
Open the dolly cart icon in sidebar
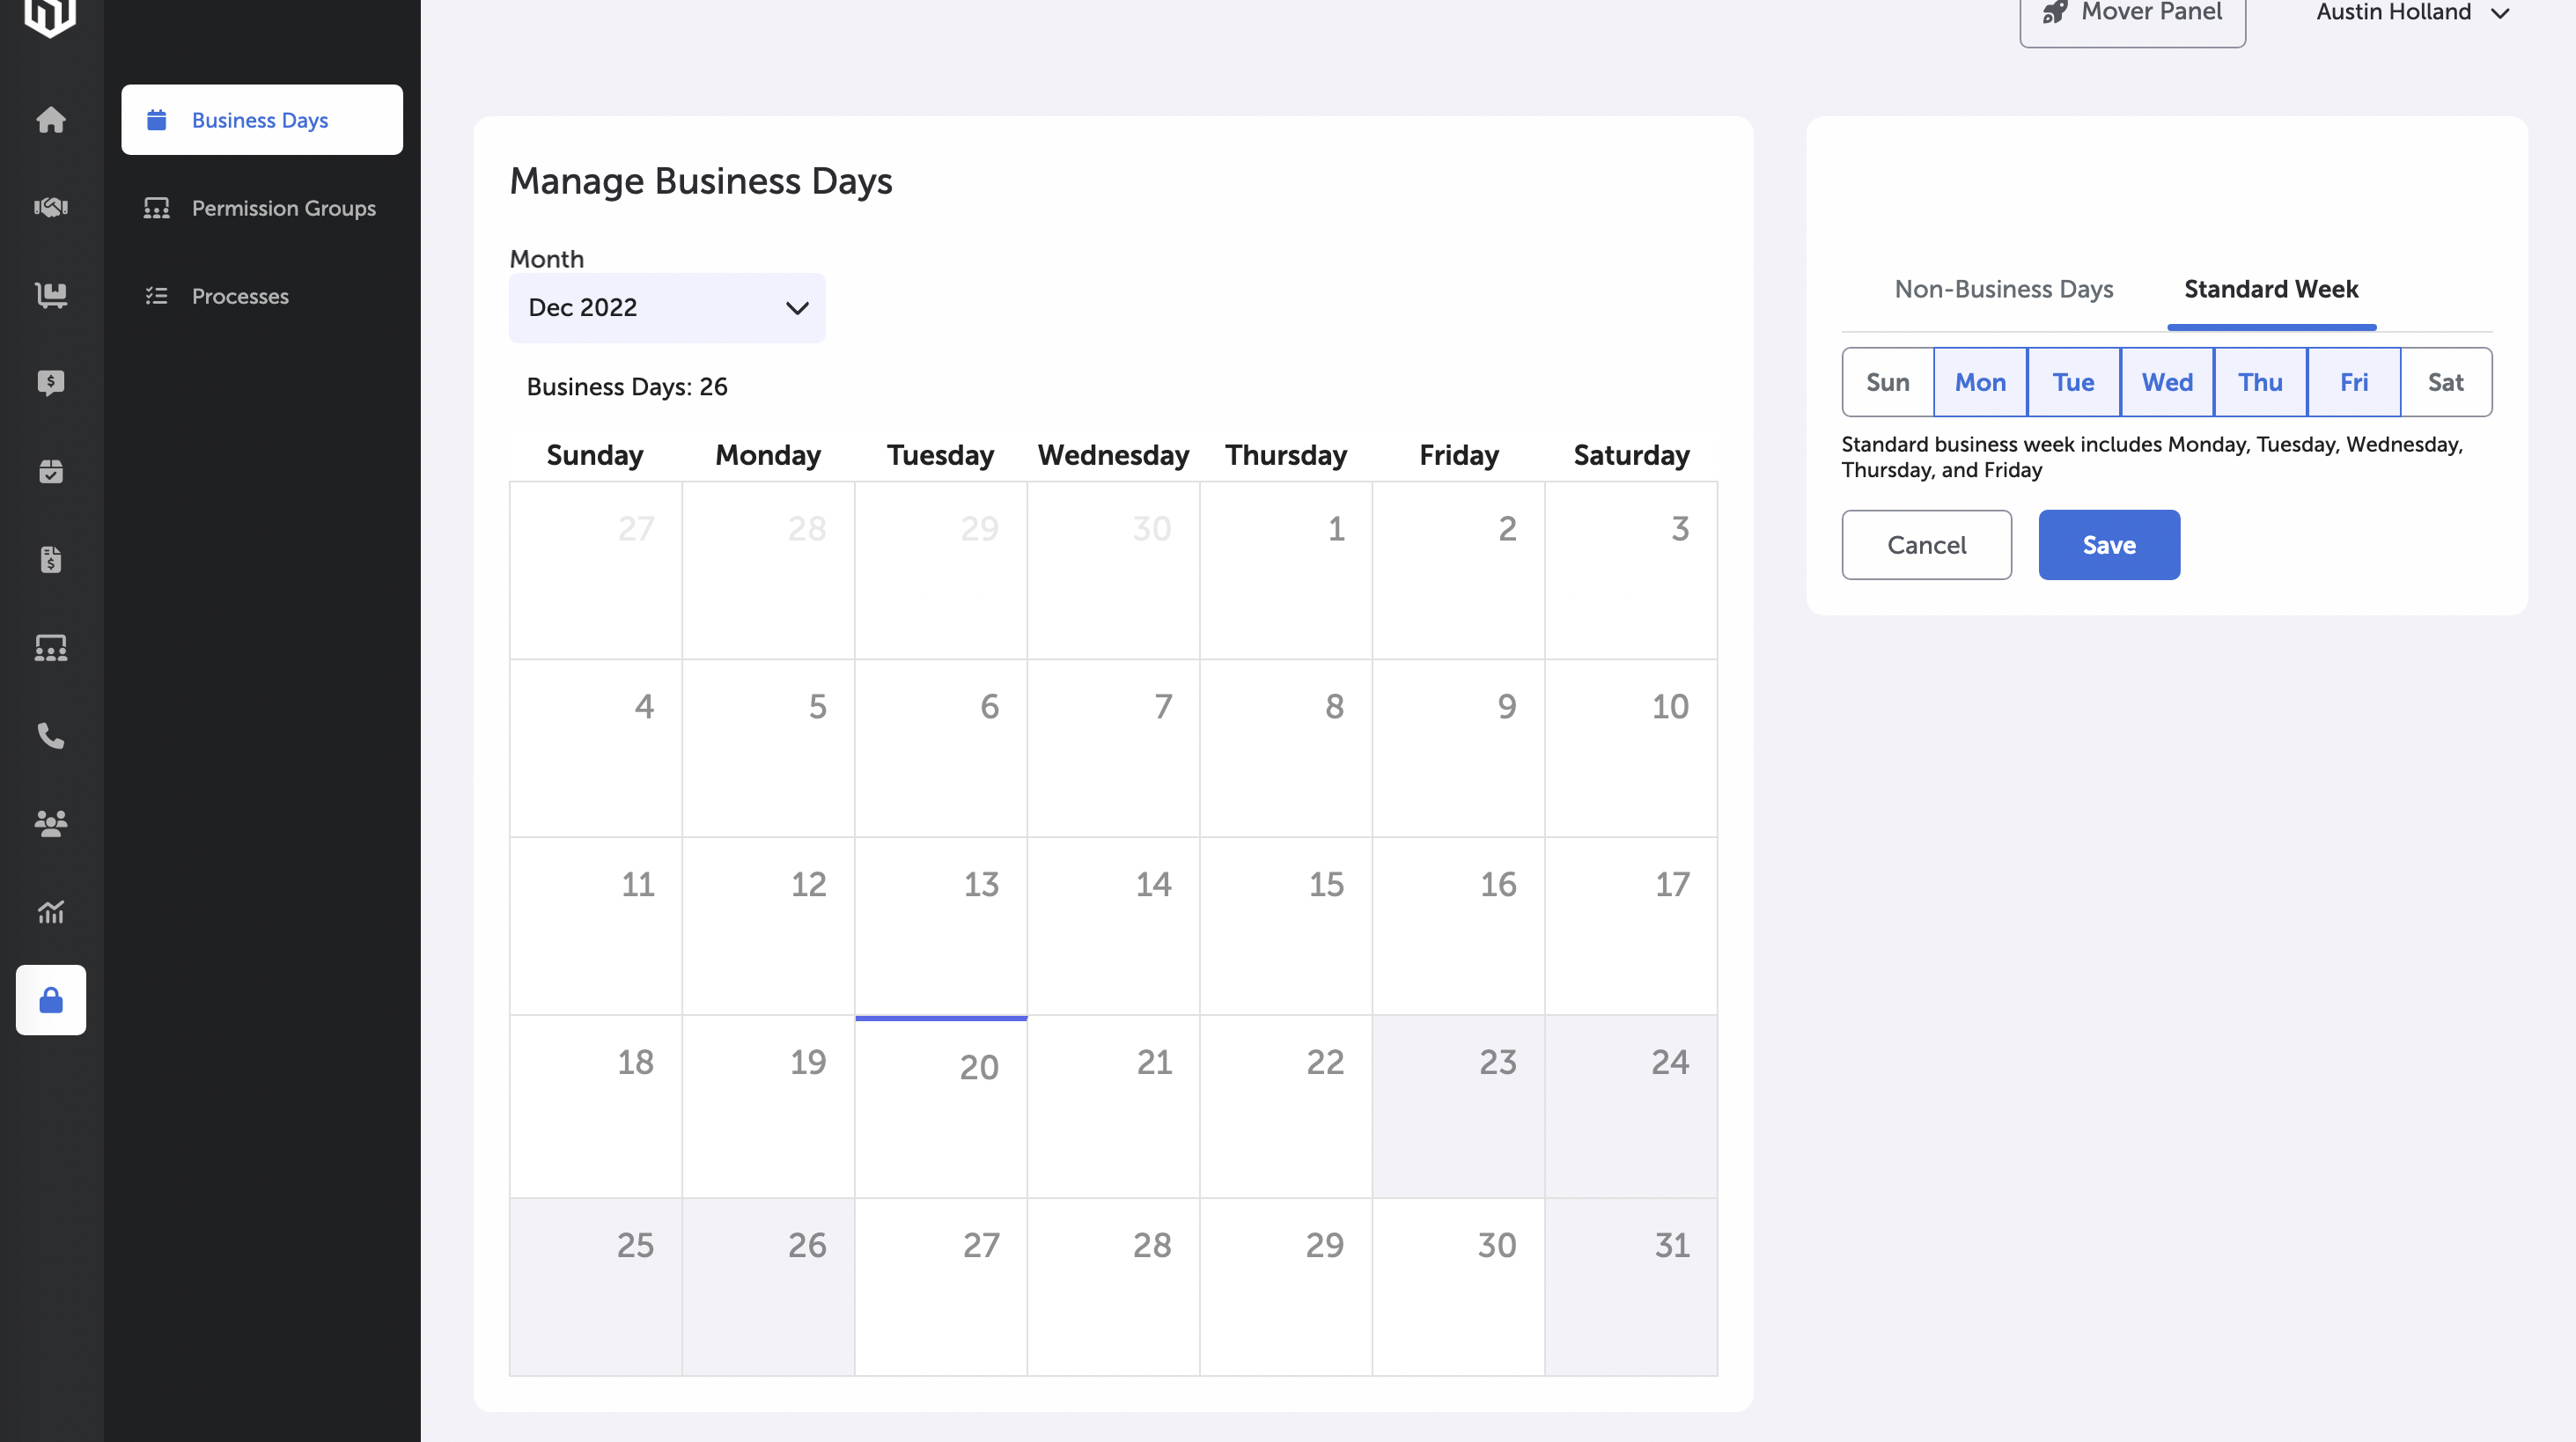pos(51,295)
